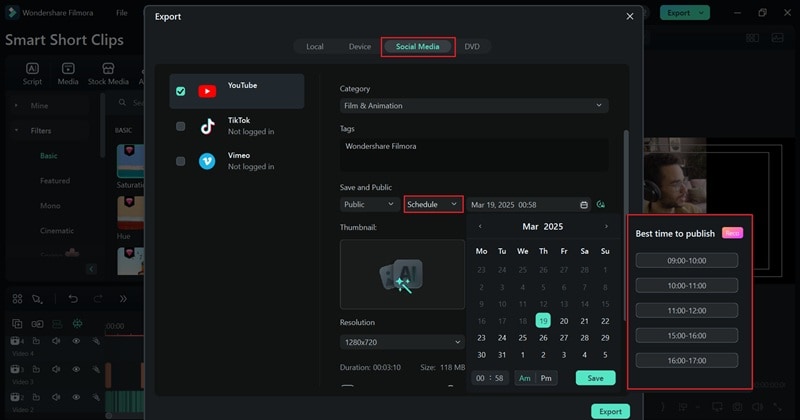Click the fullscreen expand arrow under preview
The width and height of the screenshot is (800, 420).
point(777,407)
